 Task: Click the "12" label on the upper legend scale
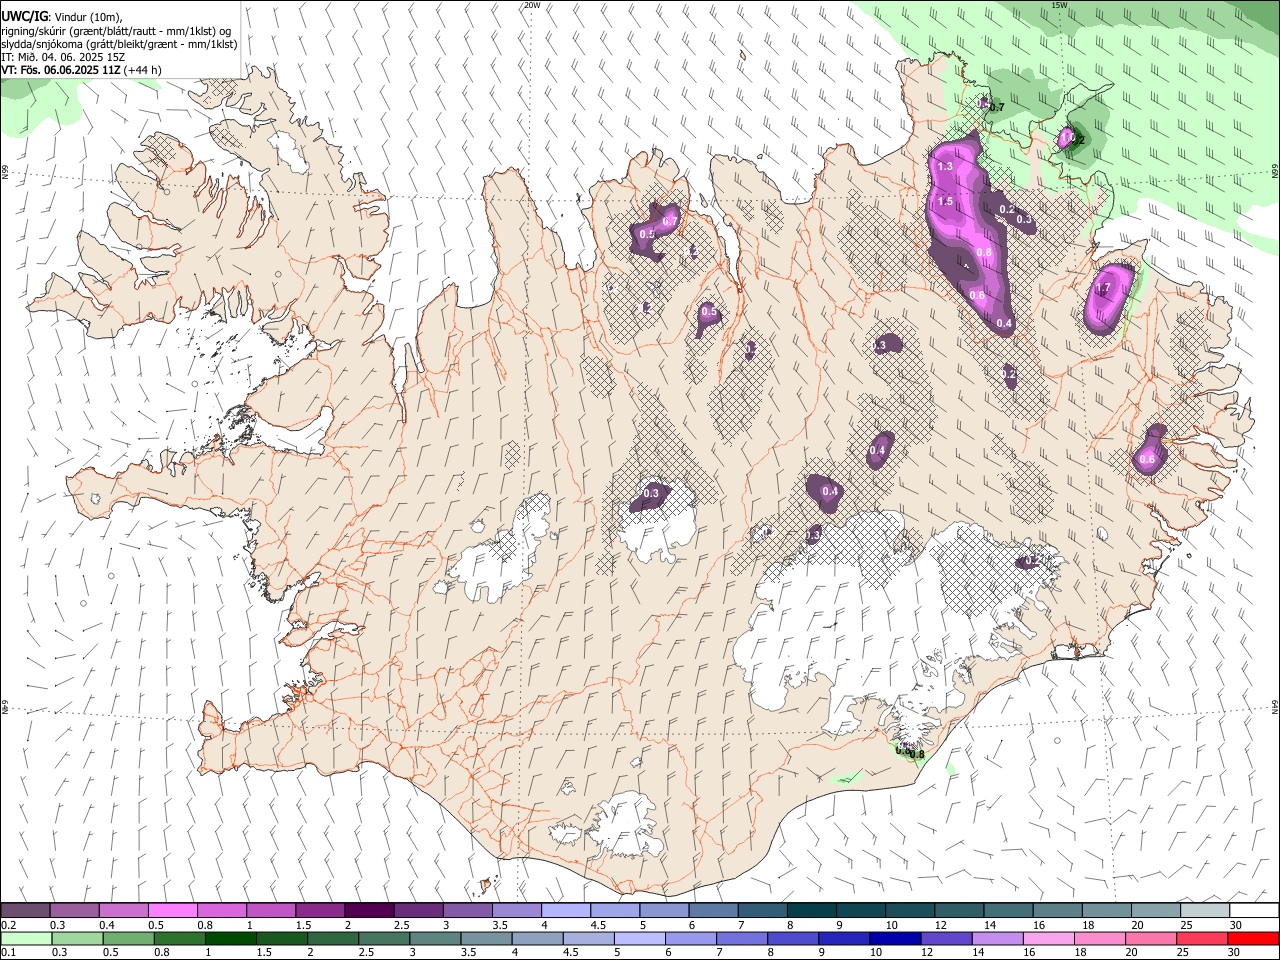tap(940, 925)
